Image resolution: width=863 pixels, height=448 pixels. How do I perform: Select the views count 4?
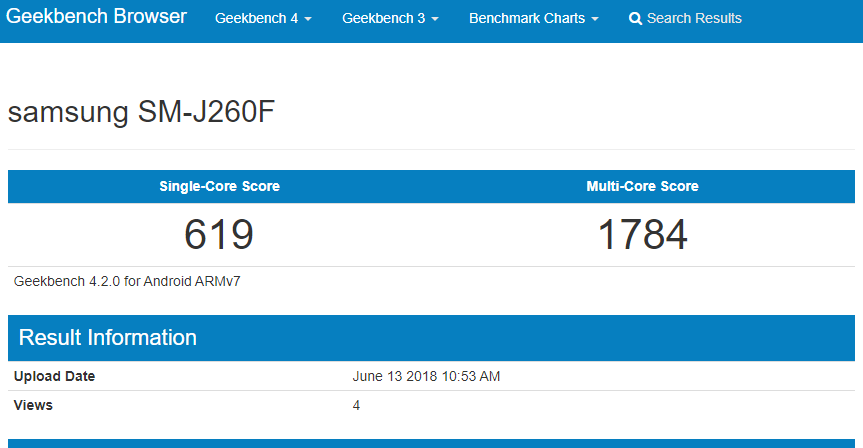pyautogui.click(x=356, y=406)
